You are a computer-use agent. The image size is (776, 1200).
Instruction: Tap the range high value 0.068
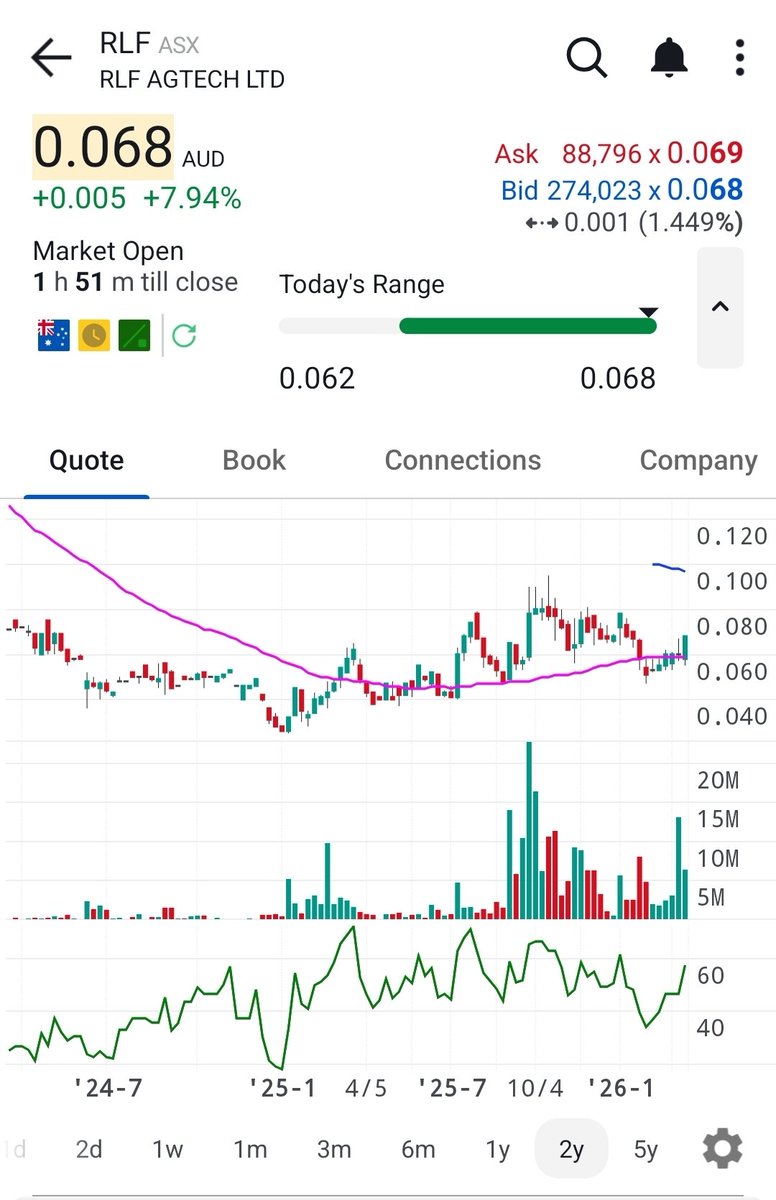click(618, 378)
